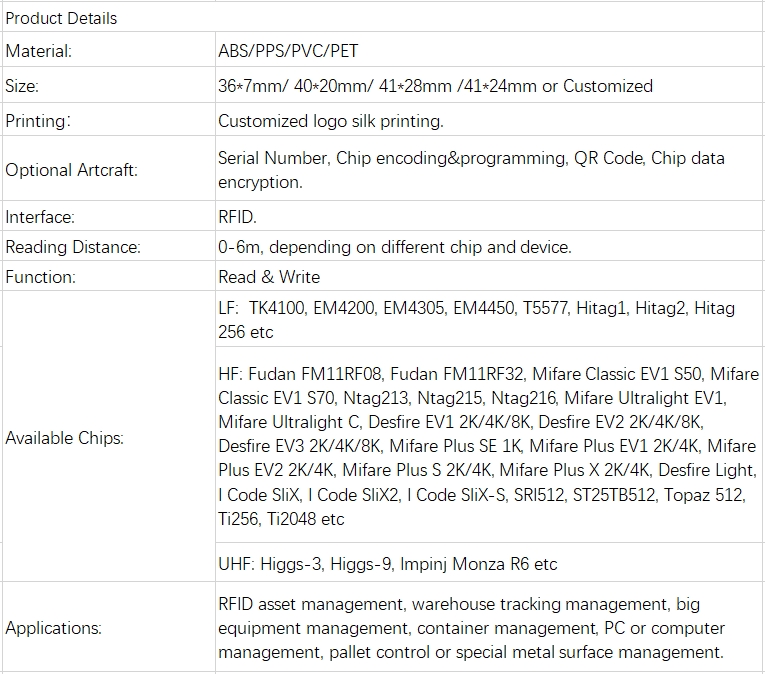Click the Function label cell
Screen dimensions: 765x674
[109, 276]
